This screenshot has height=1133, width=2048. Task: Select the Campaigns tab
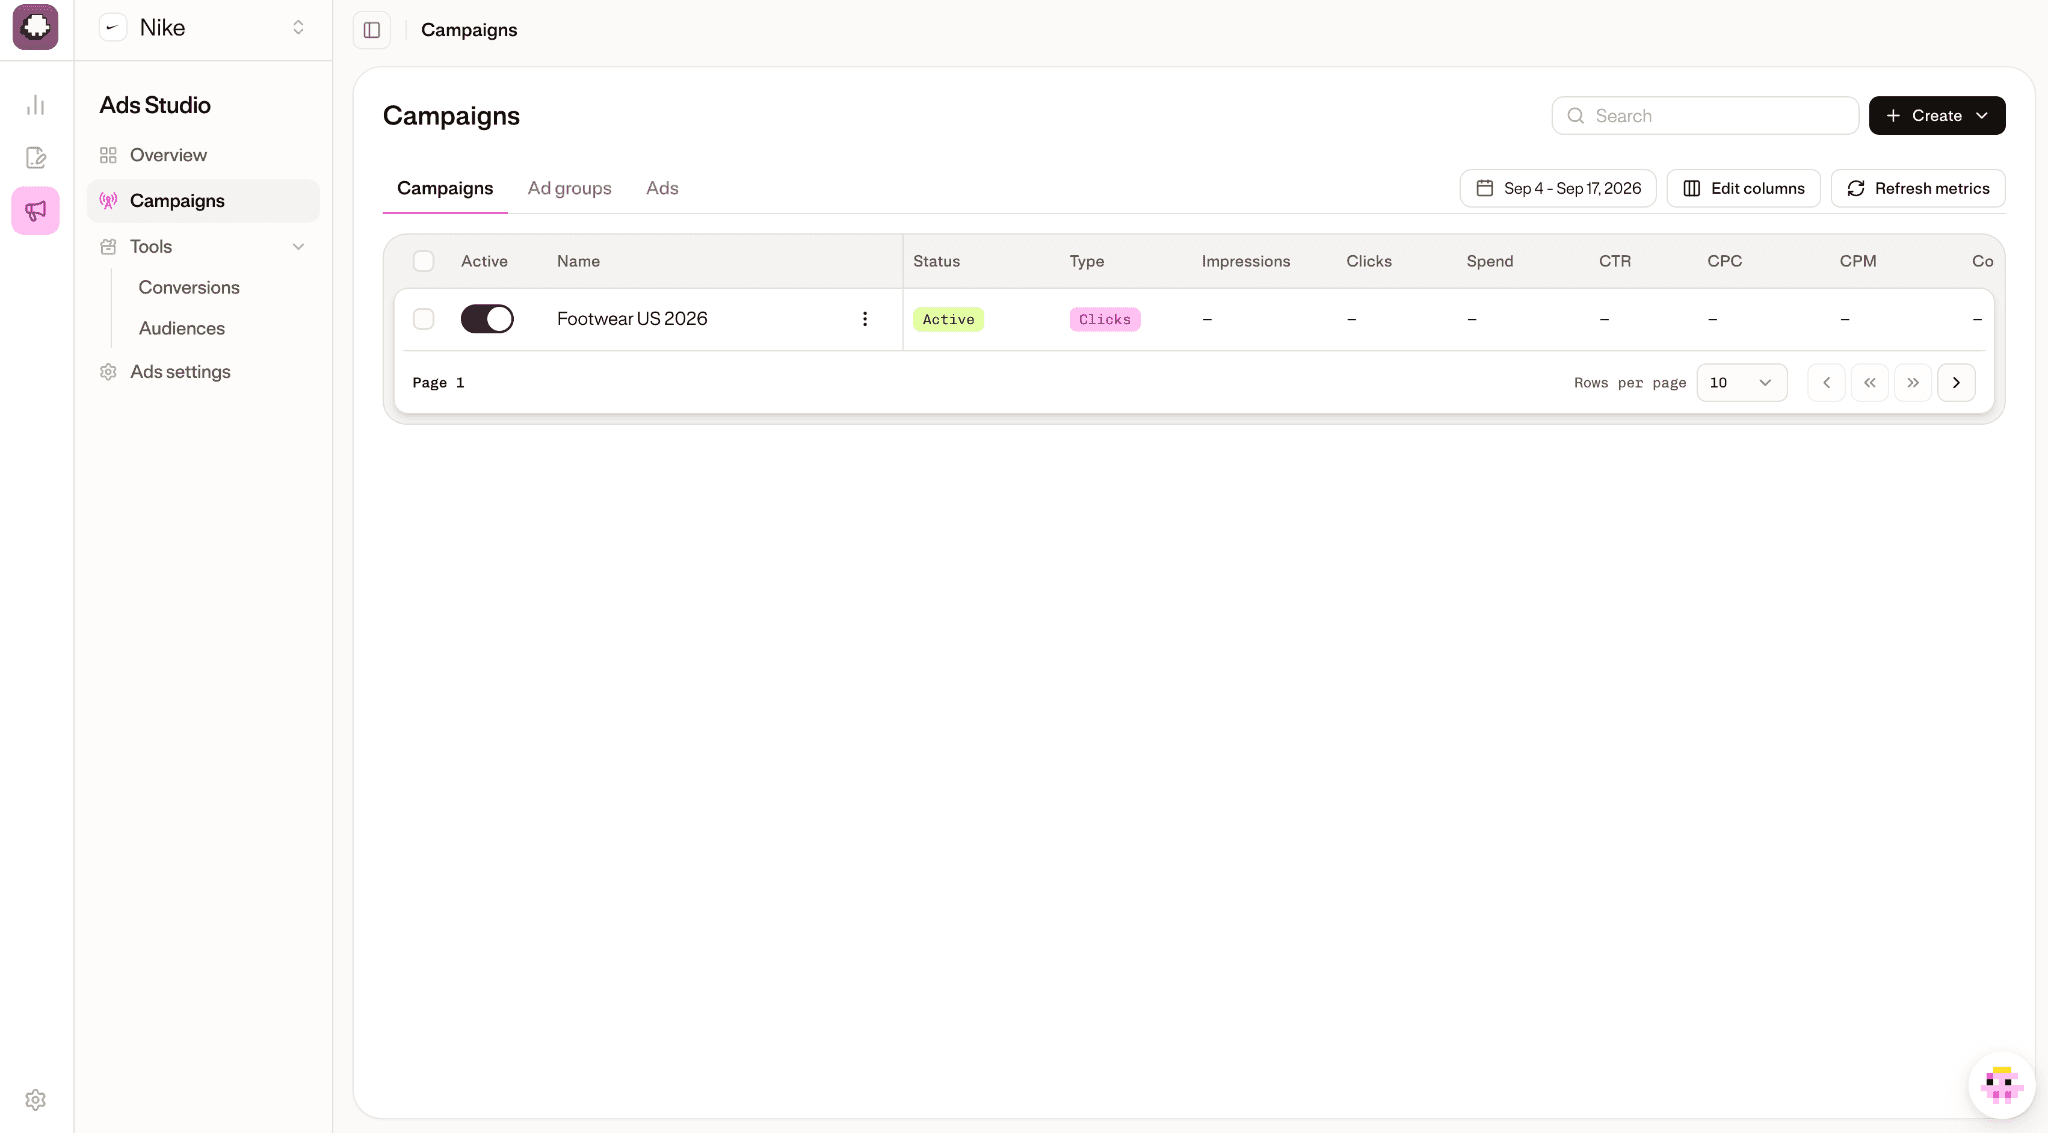tap(445, 189)
